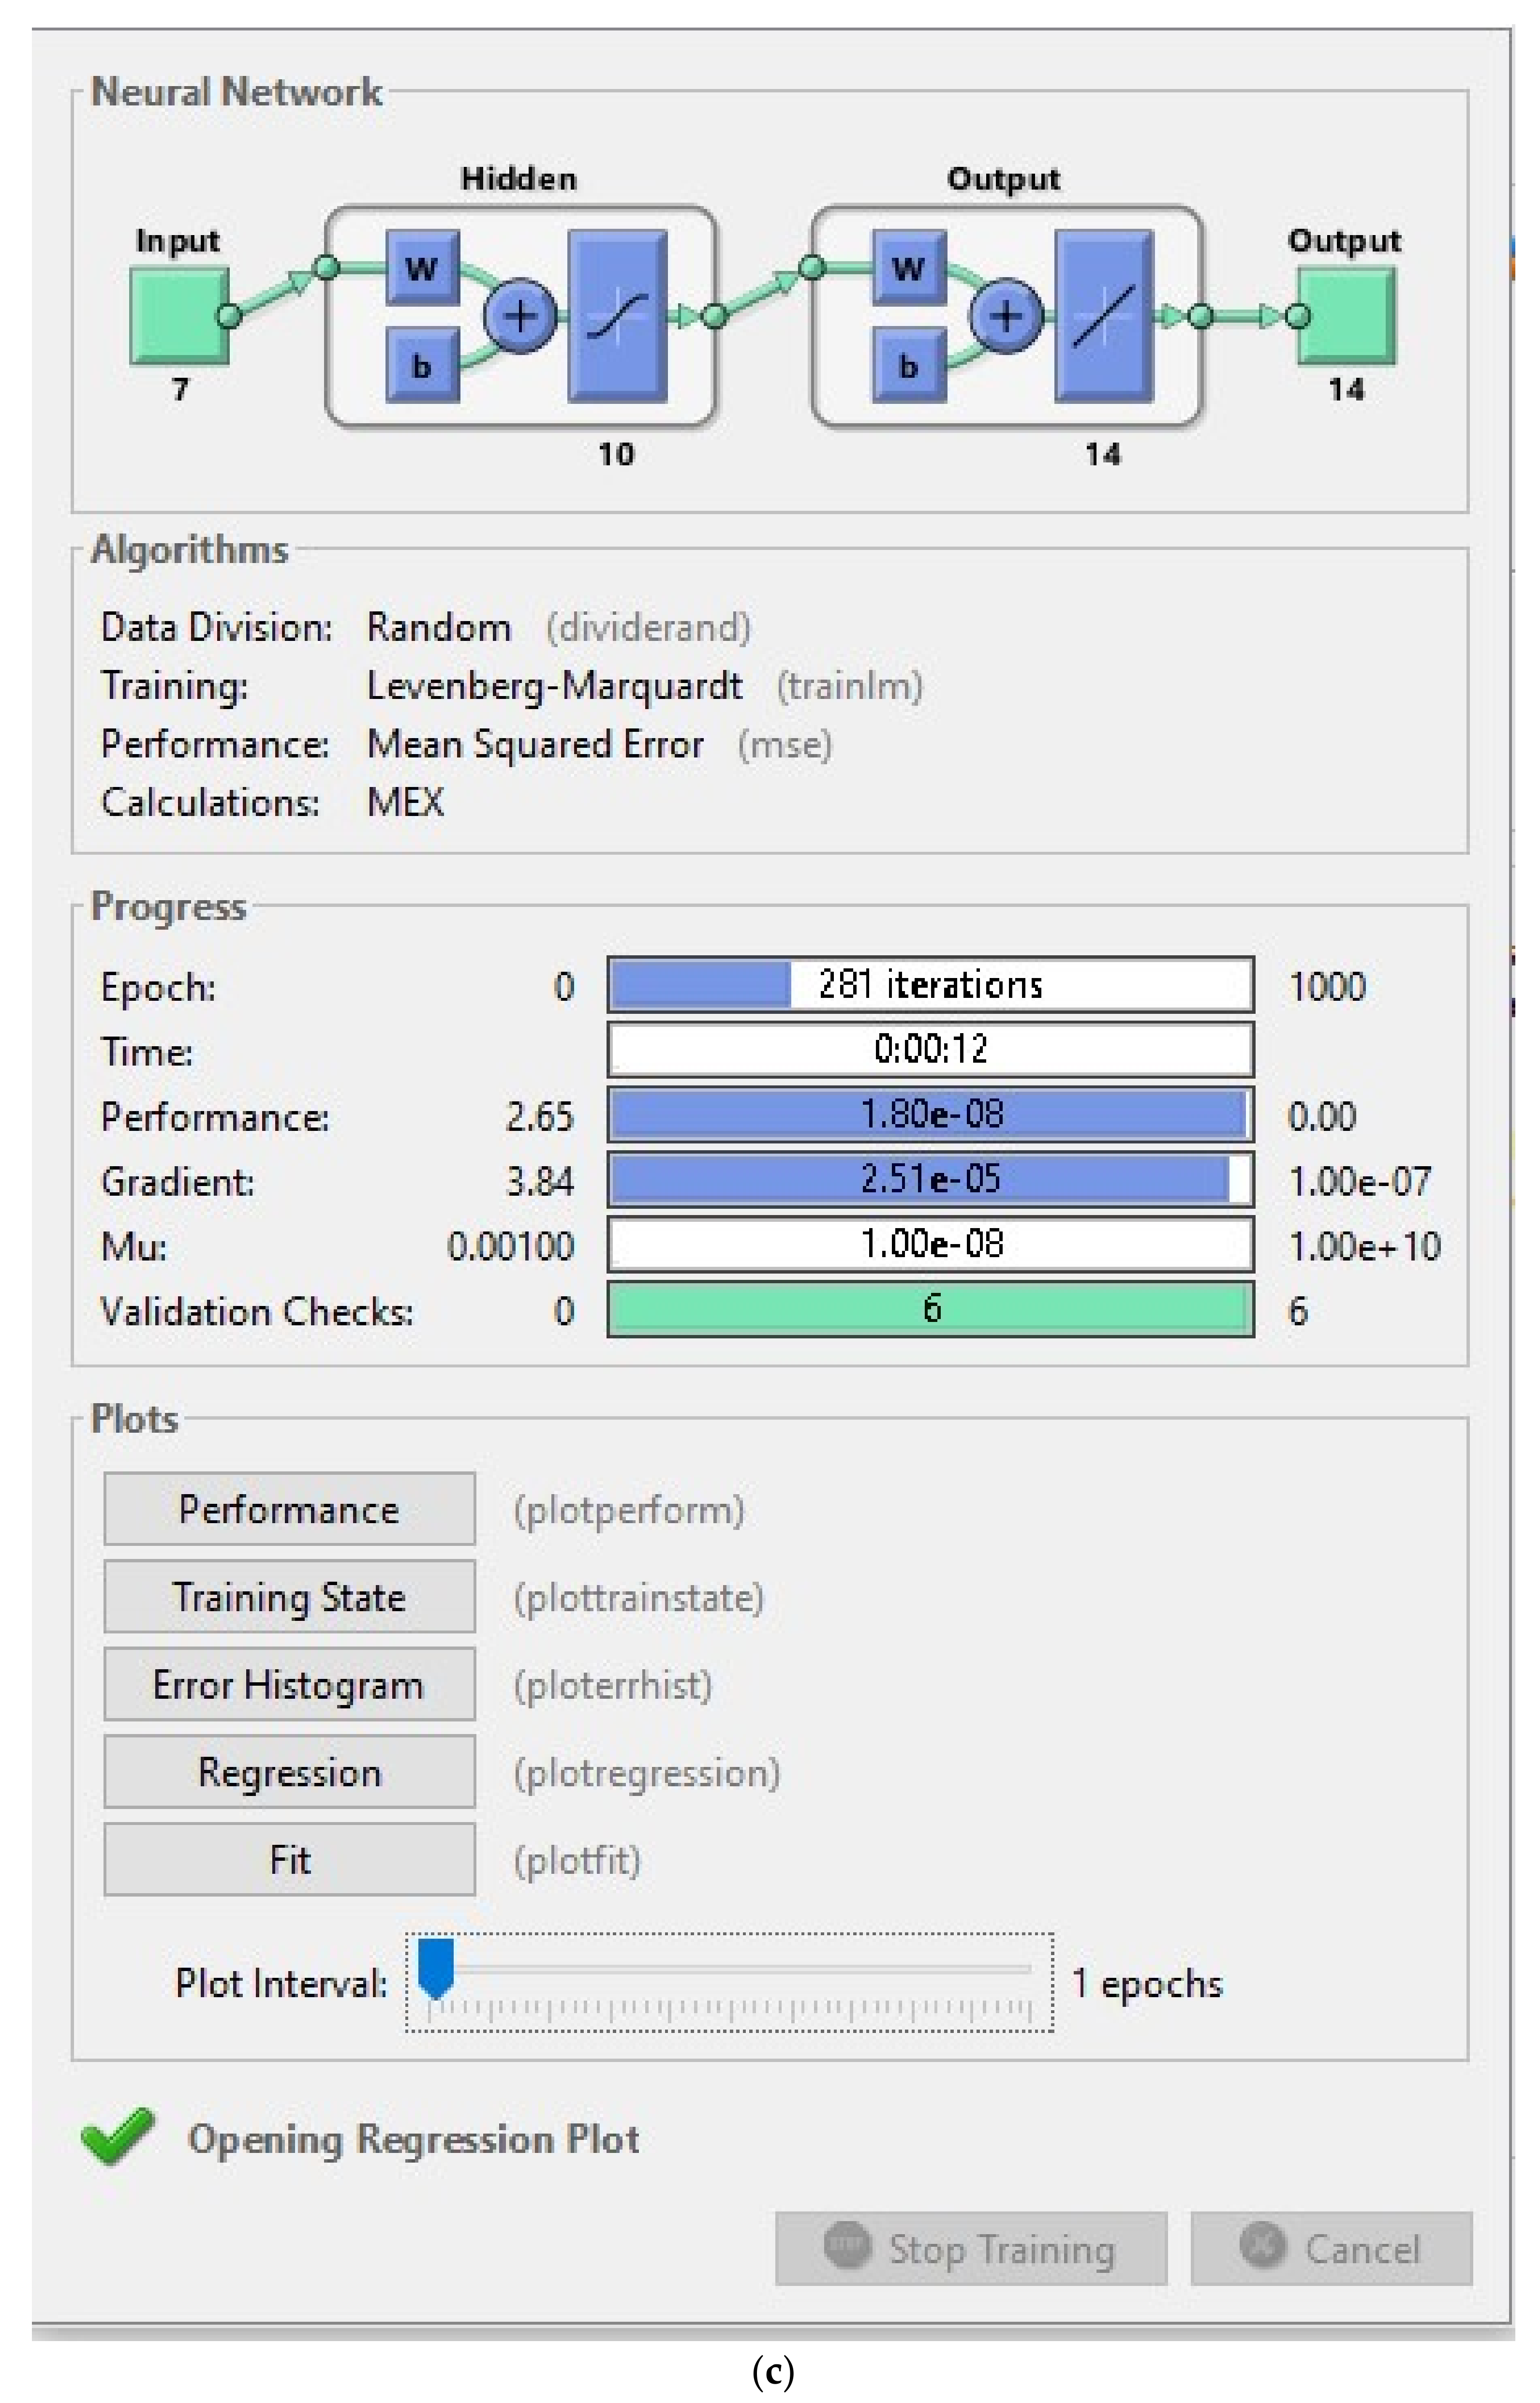This screenshot has width=1540, height=2403.
Task: Click the green Input block icon
Action: [x=178, y=315]
